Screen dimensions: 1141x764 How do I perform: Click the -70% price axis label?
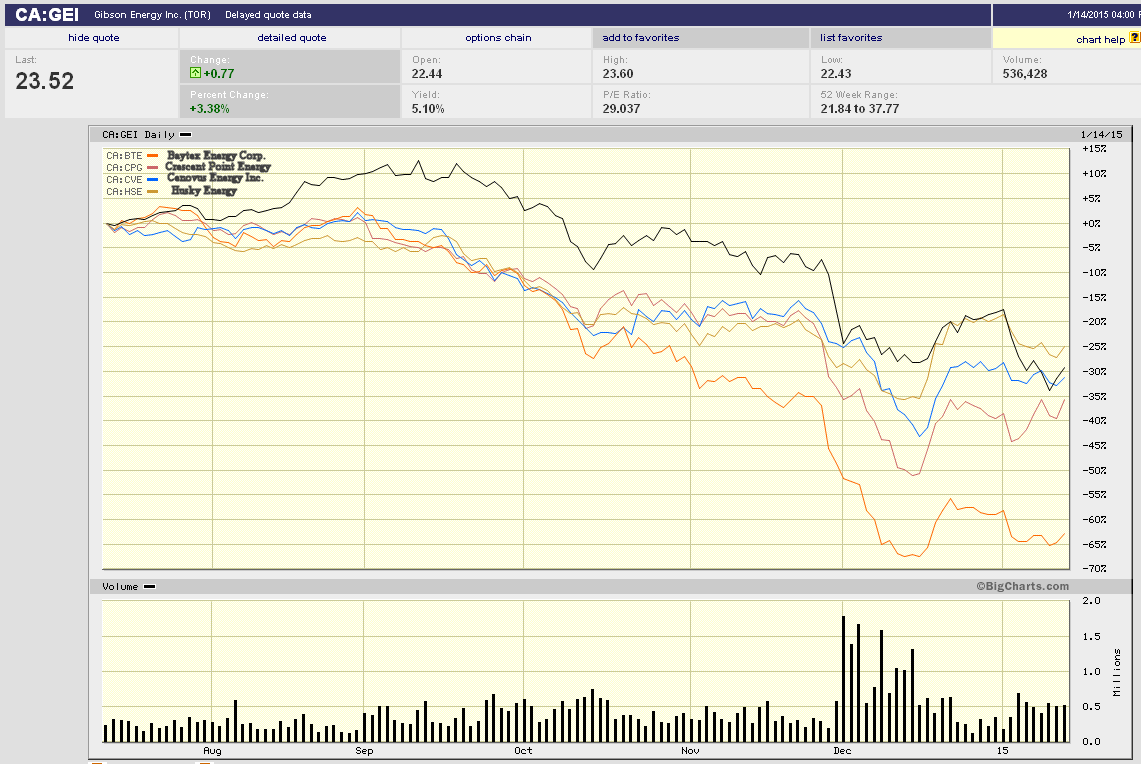point(1094,568)
